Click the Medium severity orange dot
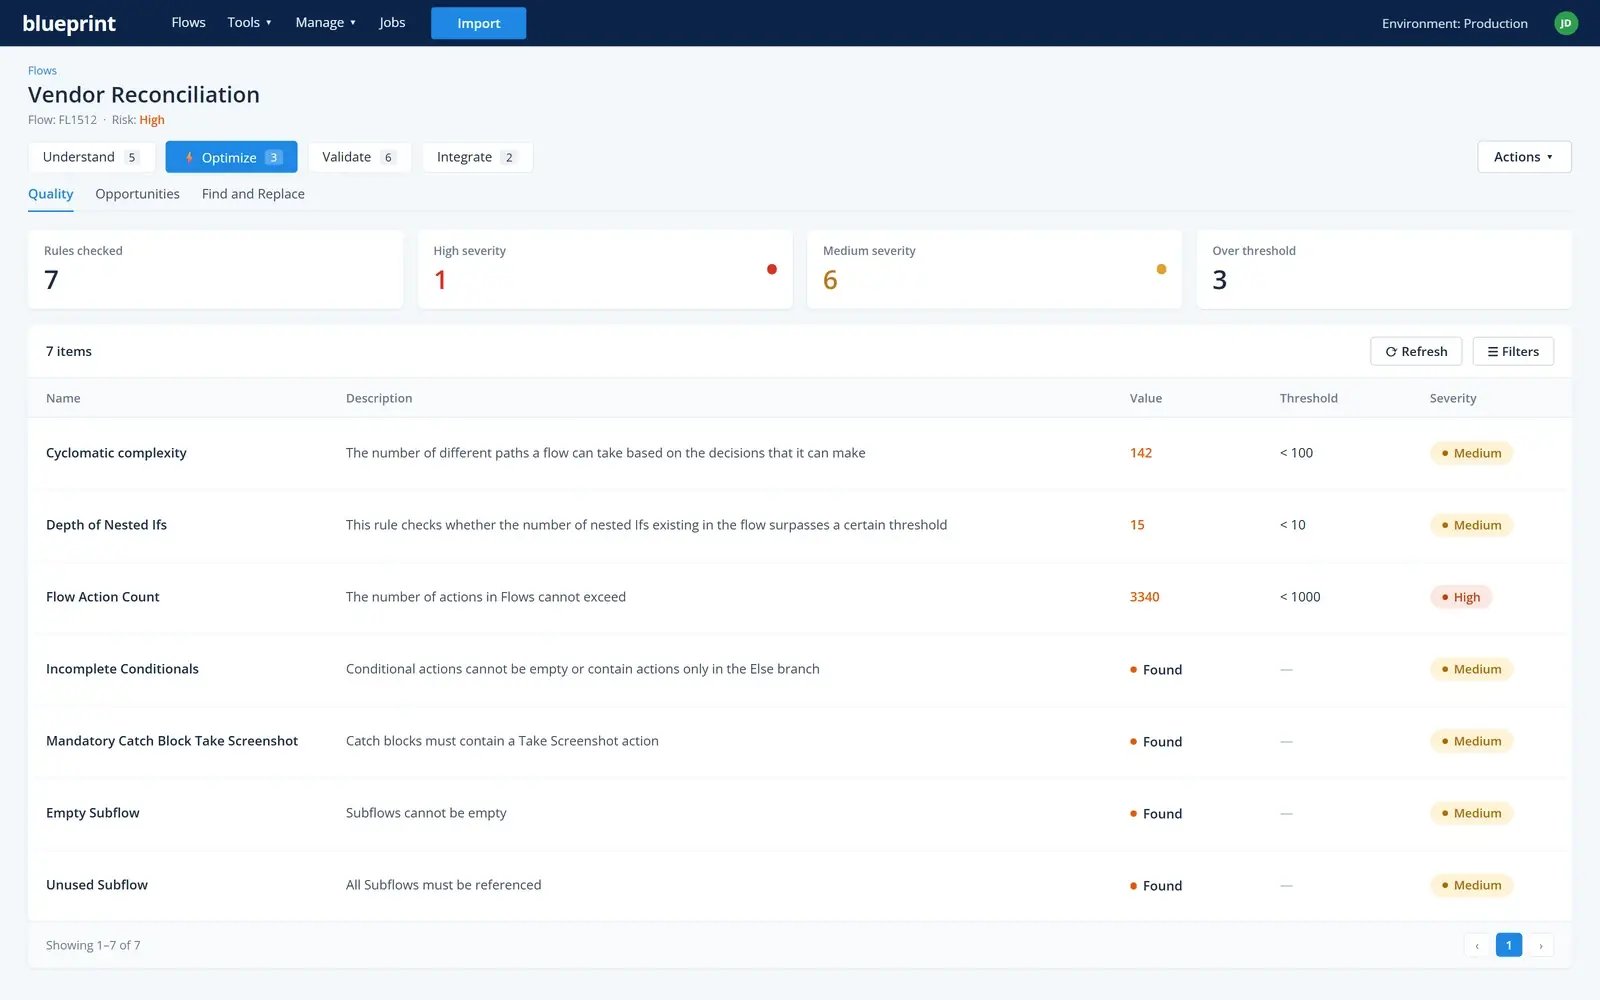Viewport: 1600px width, 1000px height. pos(1161,269)
